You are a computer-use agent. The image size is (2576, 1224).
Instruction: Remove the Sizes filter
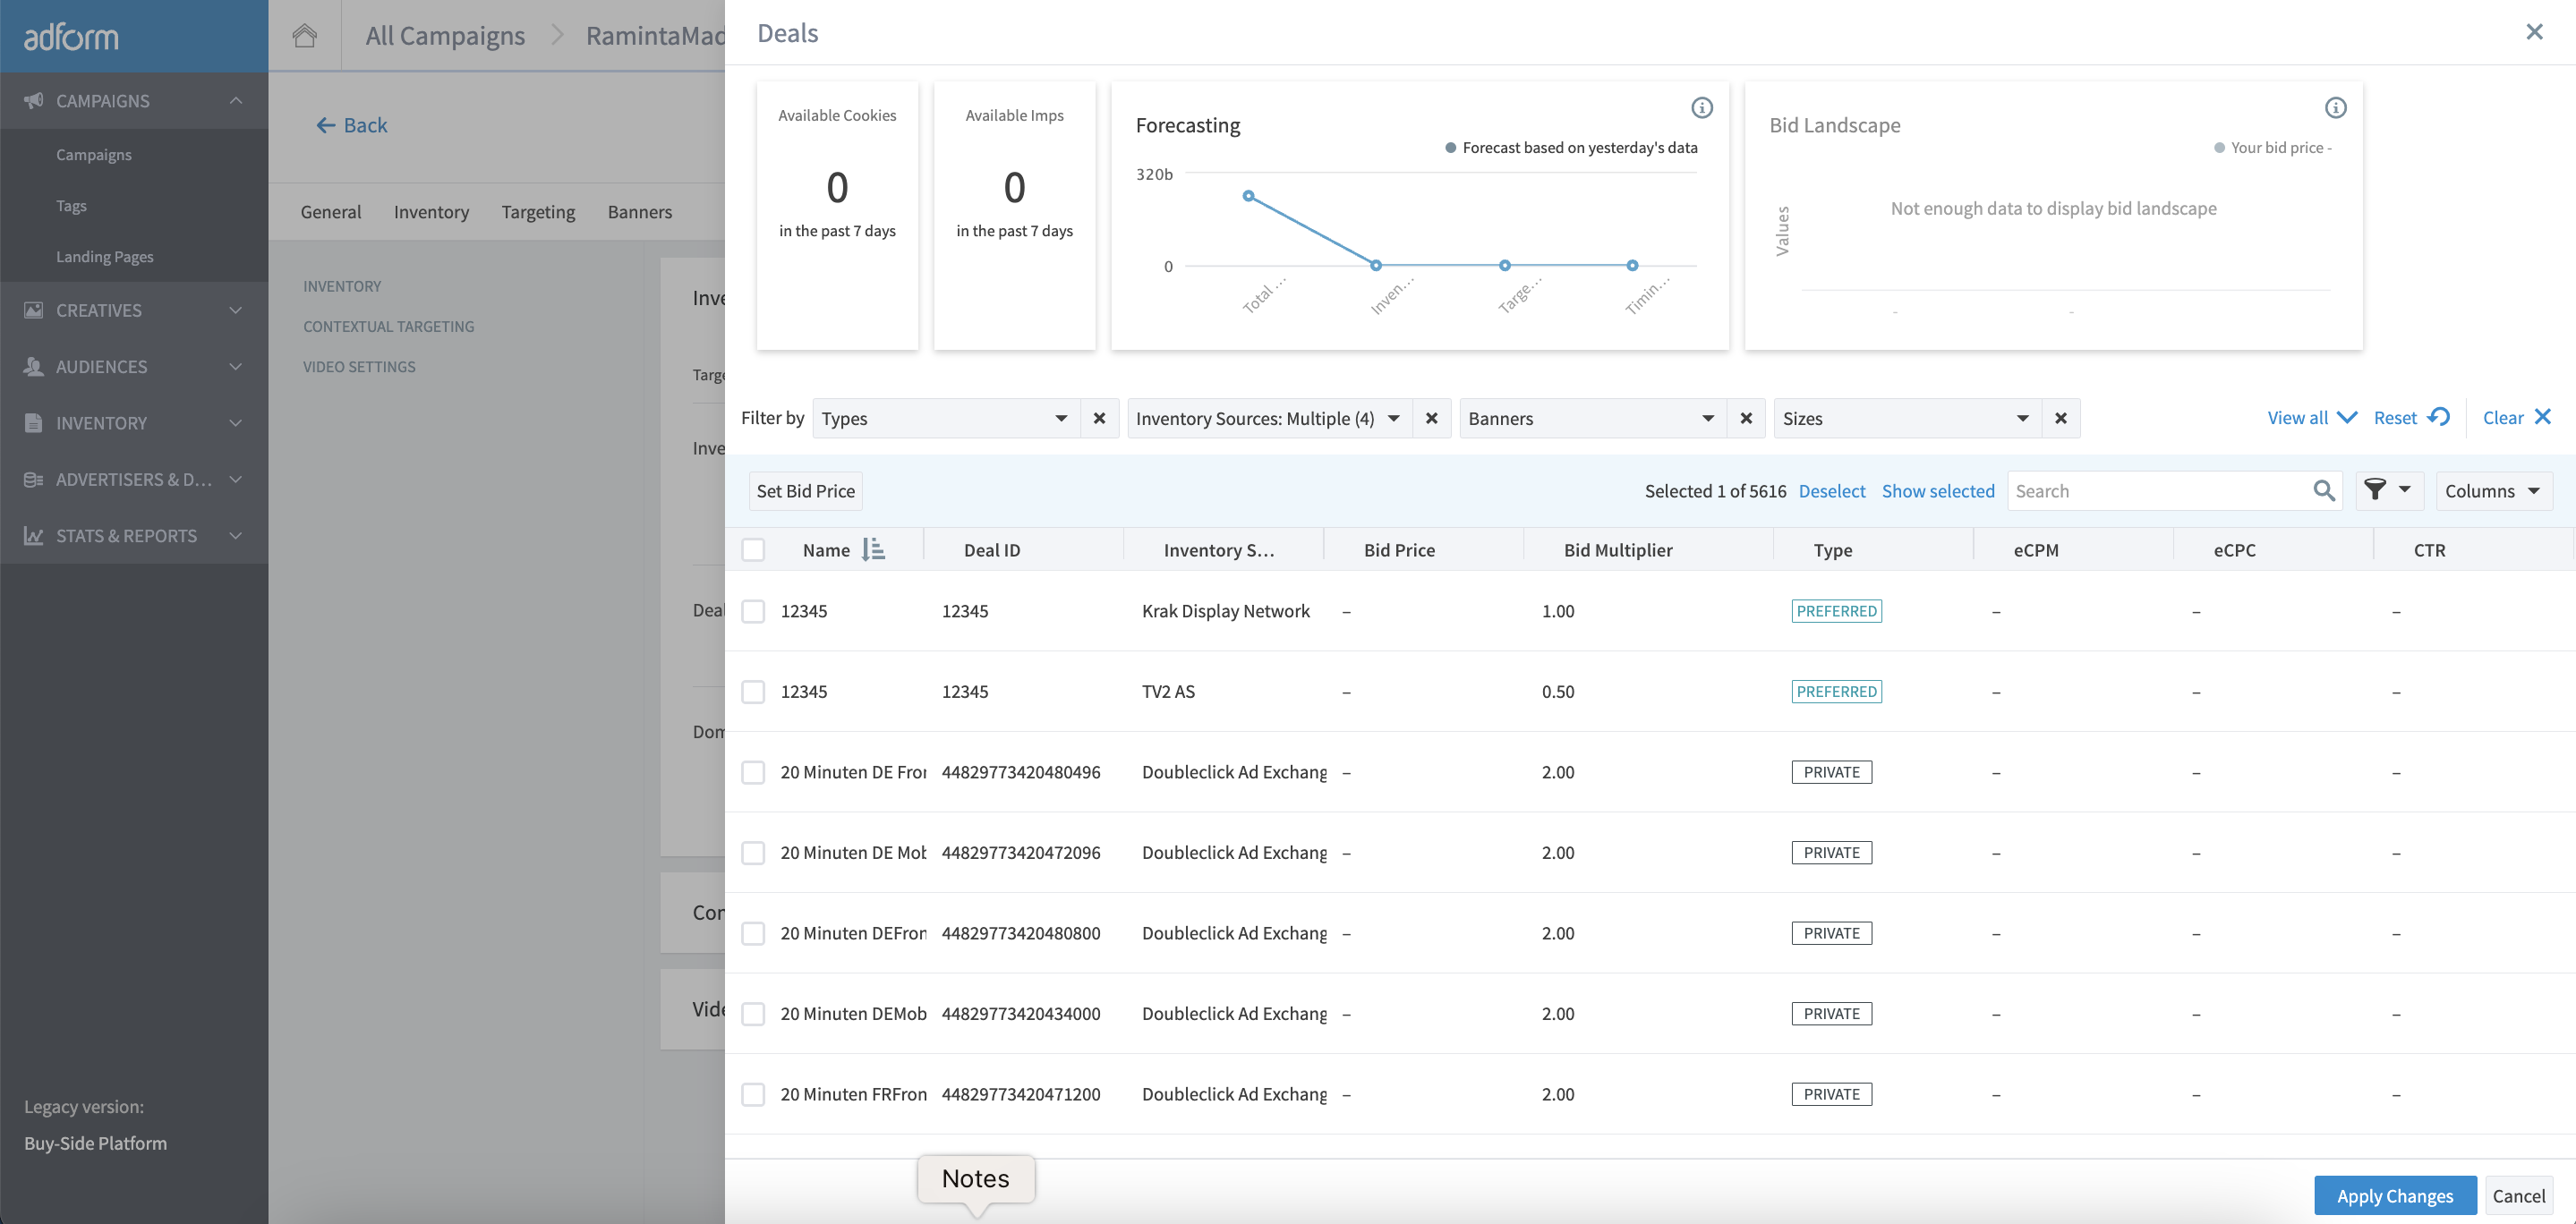pyautogui.click(x=2061, y=418)
